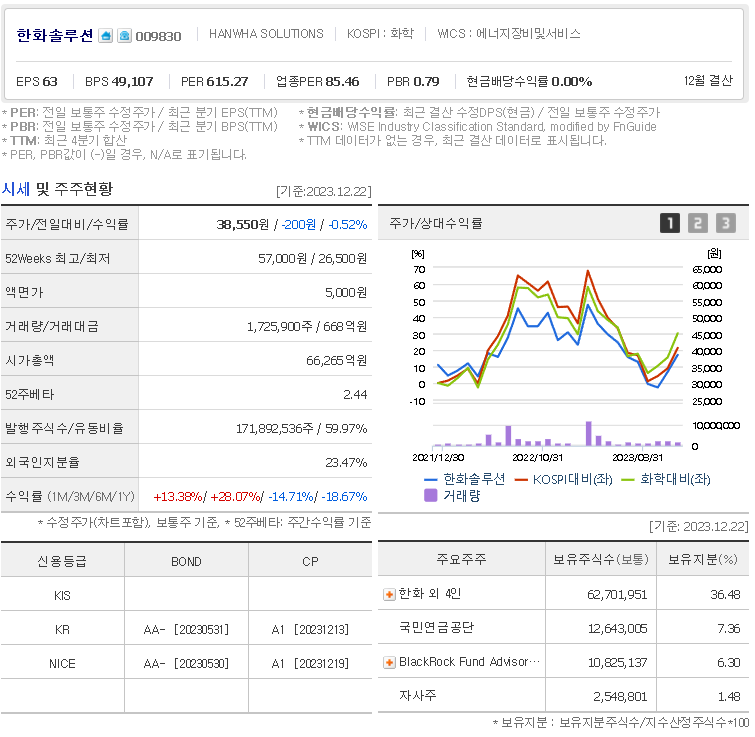Viewport: 755px width, 737px height.
Task: Switch chart to tab 2
Action: [x=698, y=223]
